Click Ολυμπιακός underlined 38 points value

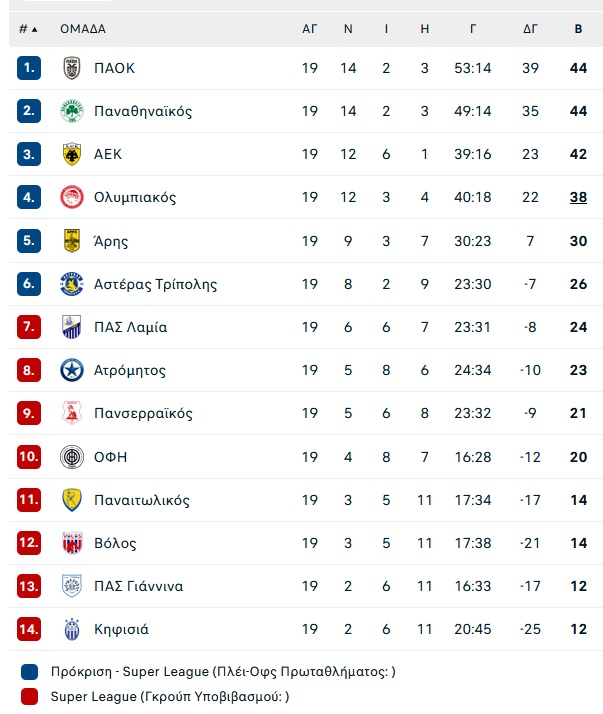click(578, 197)
